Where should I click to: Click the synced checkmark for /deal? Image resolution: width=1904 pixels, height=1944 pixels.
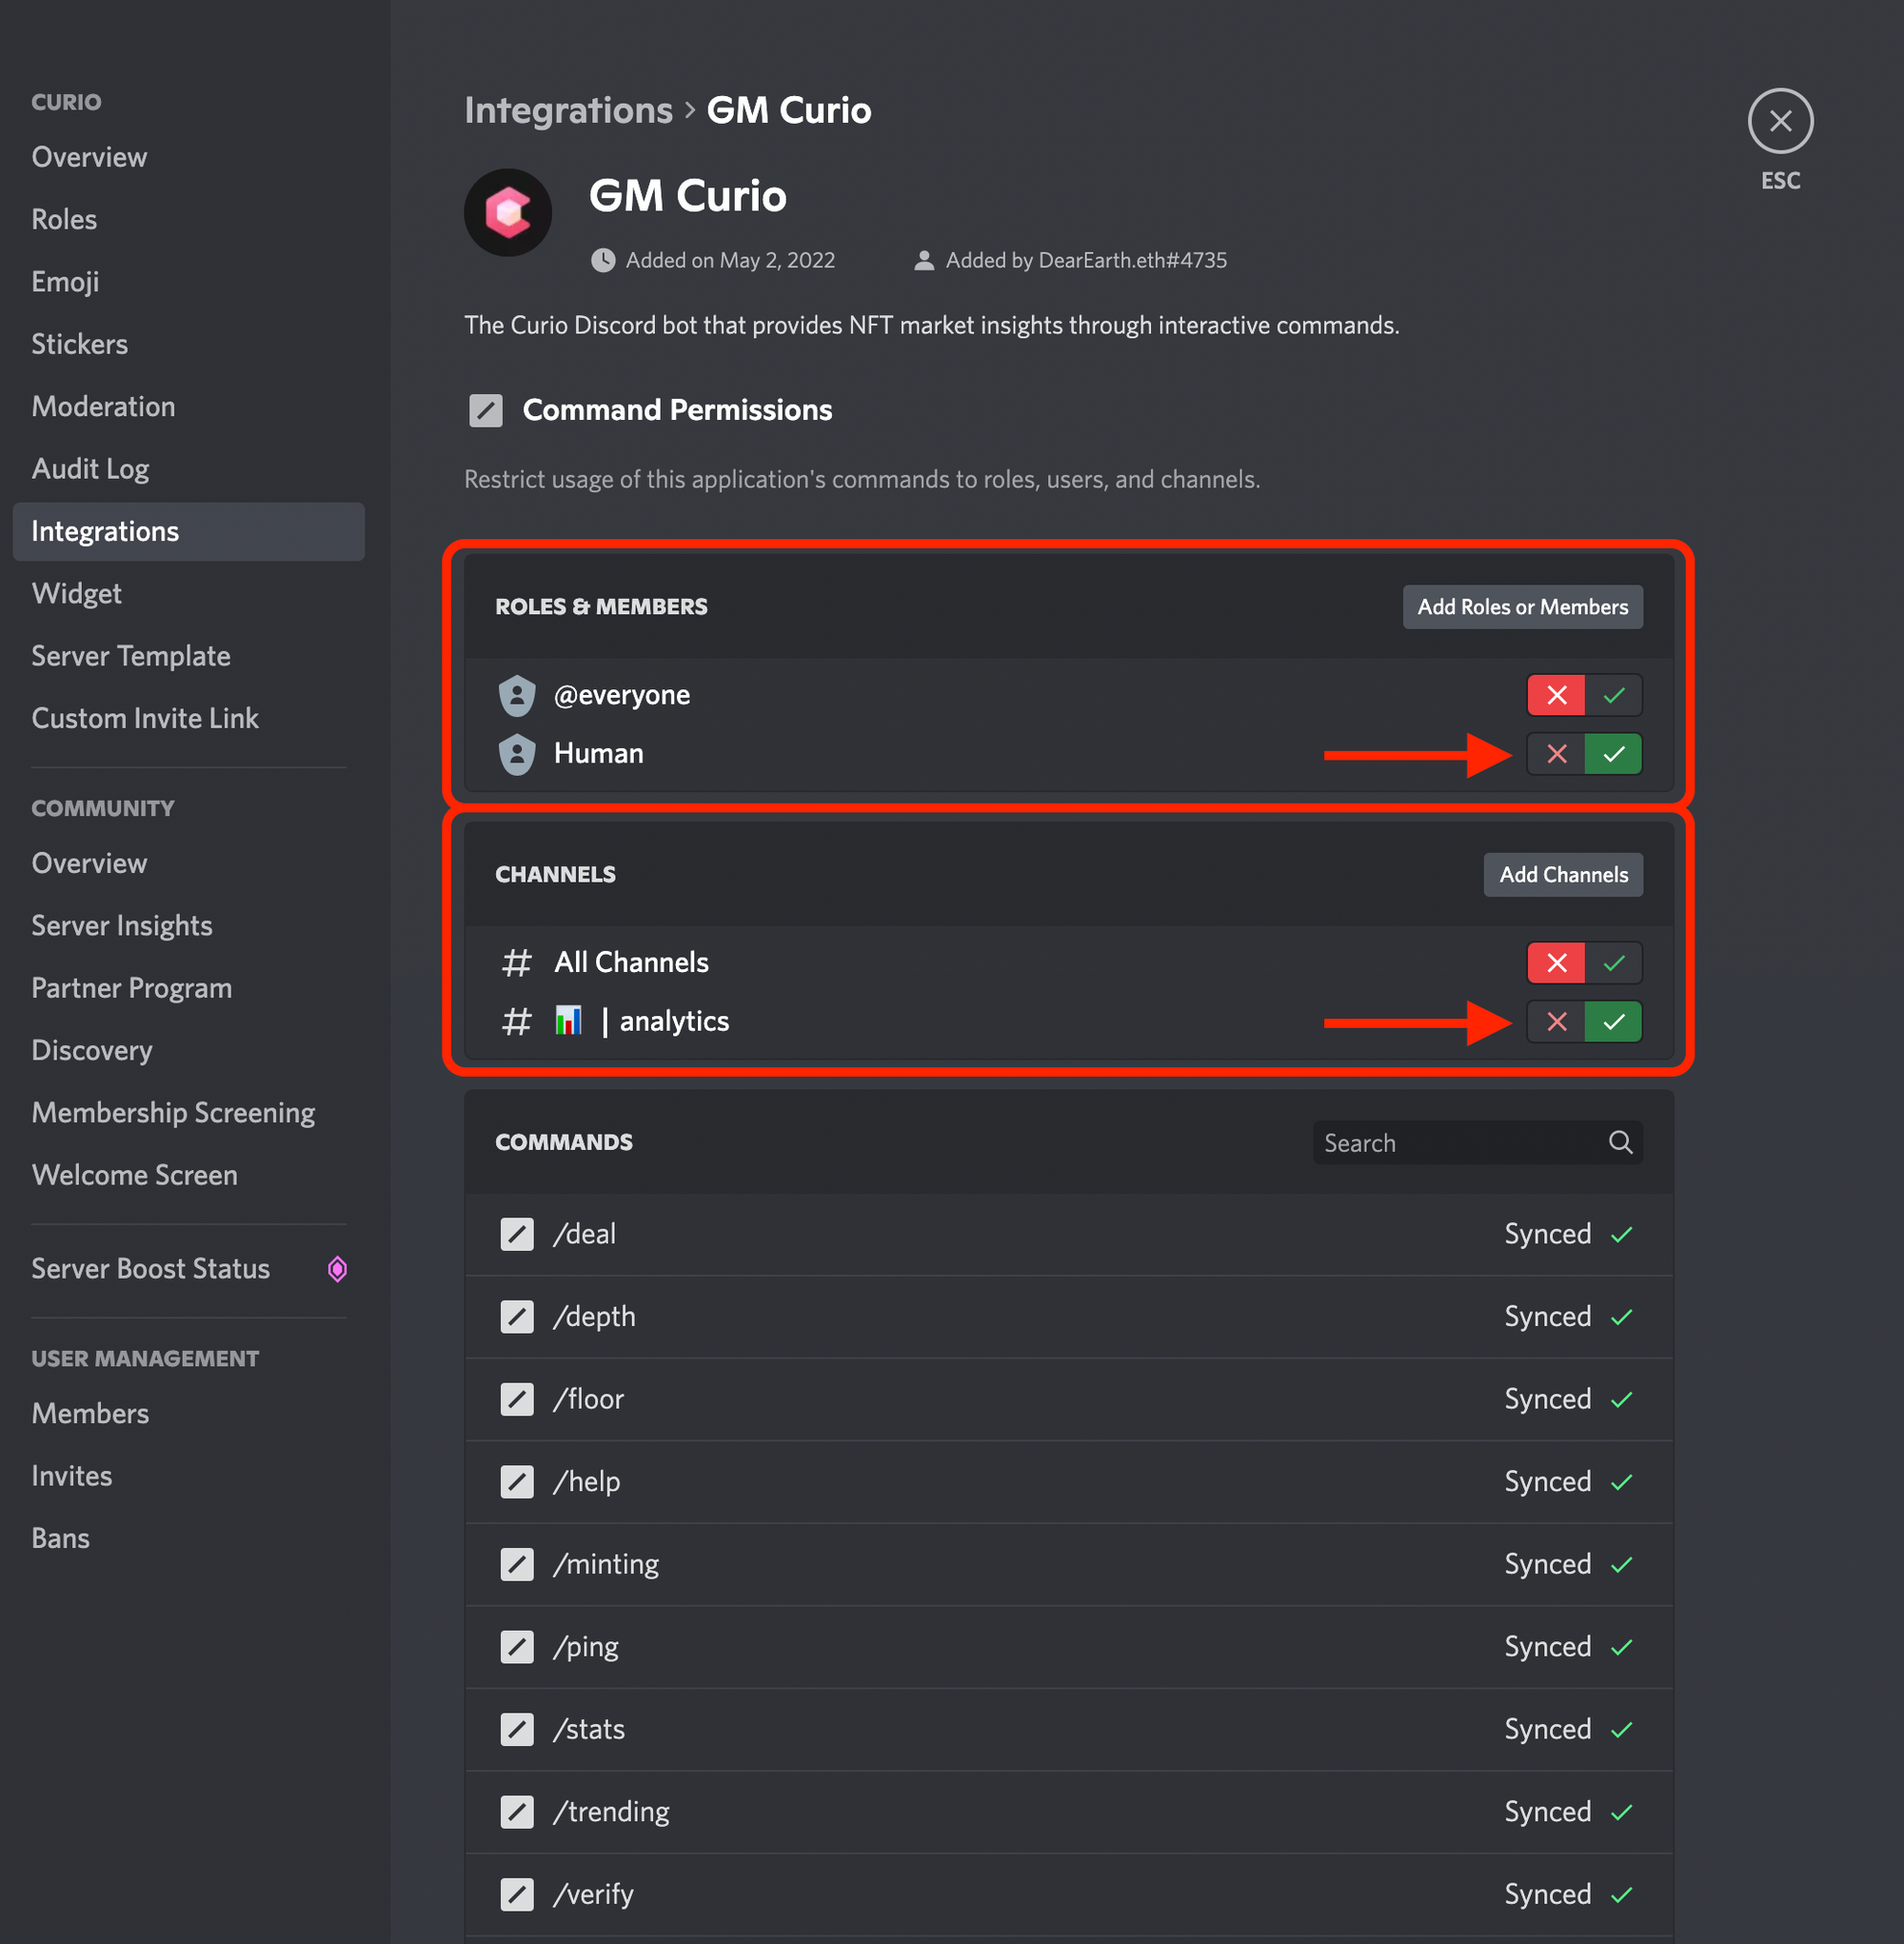1621,1235
